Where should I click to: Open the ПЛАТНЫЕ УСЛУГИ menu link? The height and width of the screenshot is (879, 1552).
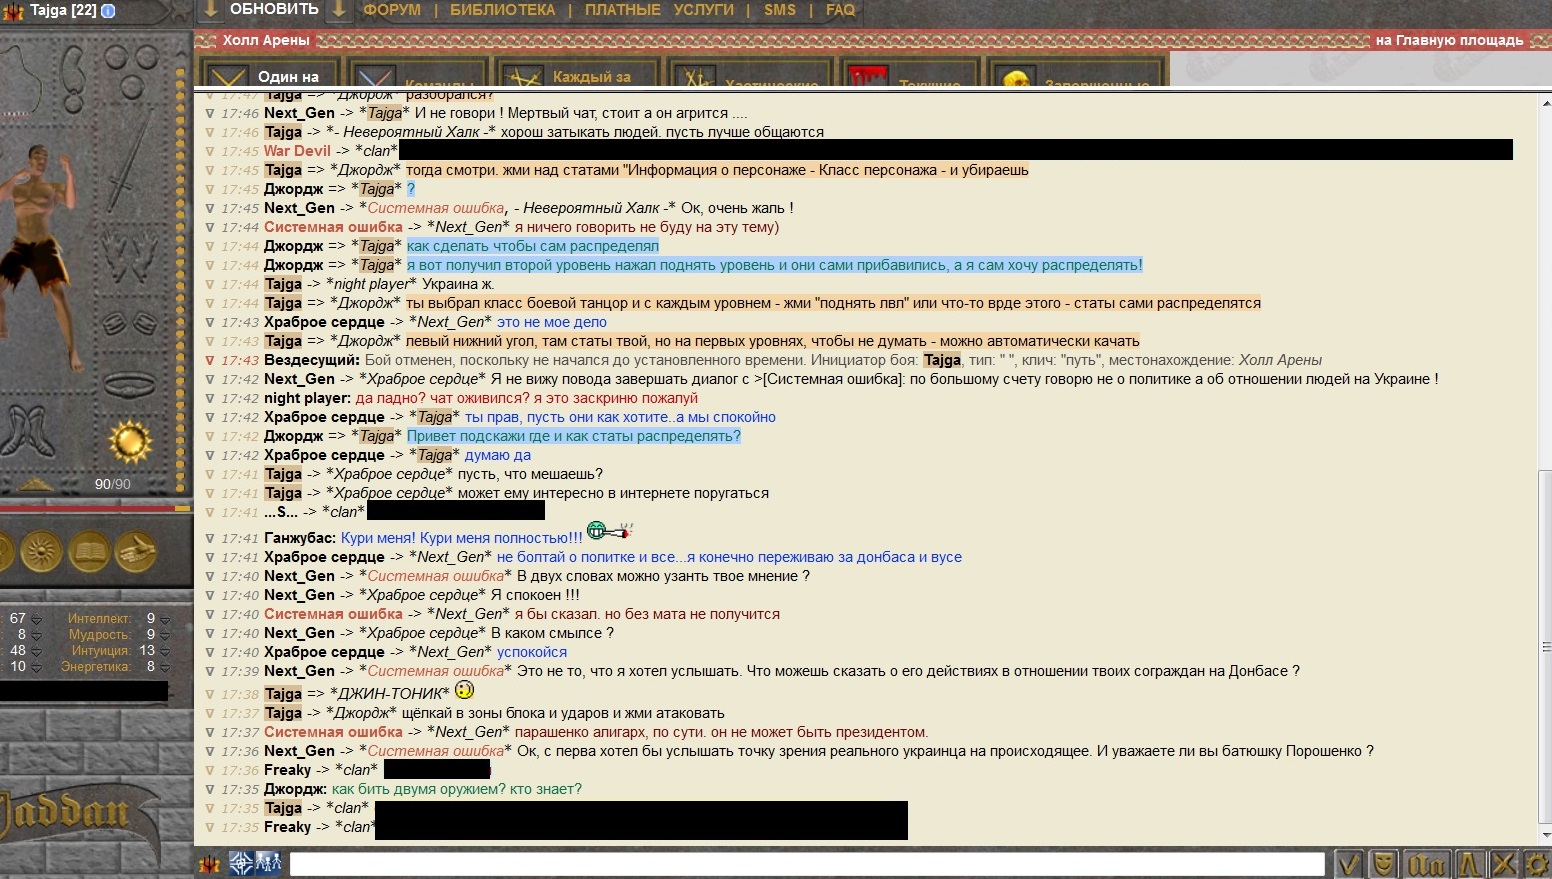pos(659,10)
